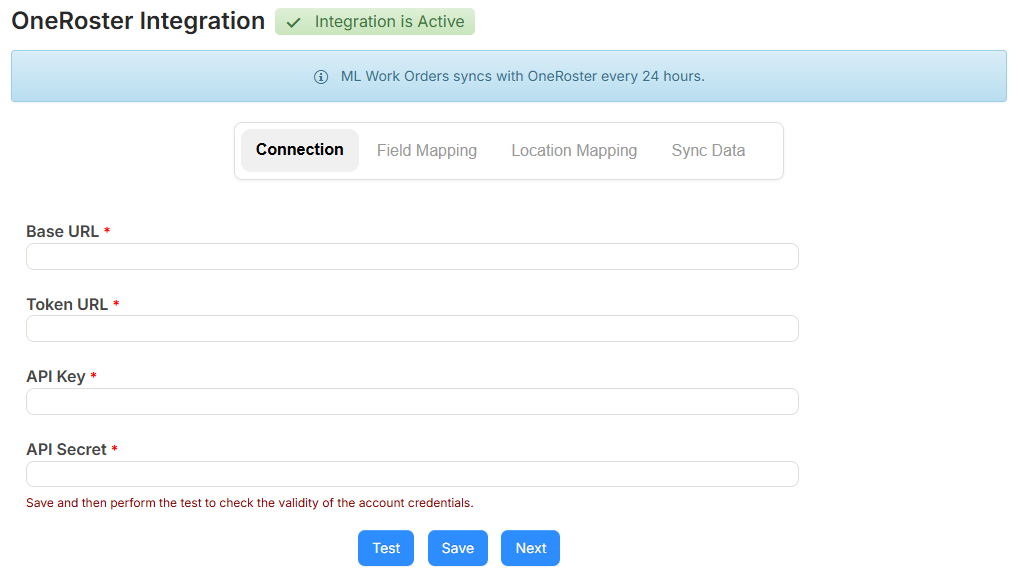Screen dimensions: 1018x577
Task: Focus the API Key input field
Action: (x=411, y=401)
